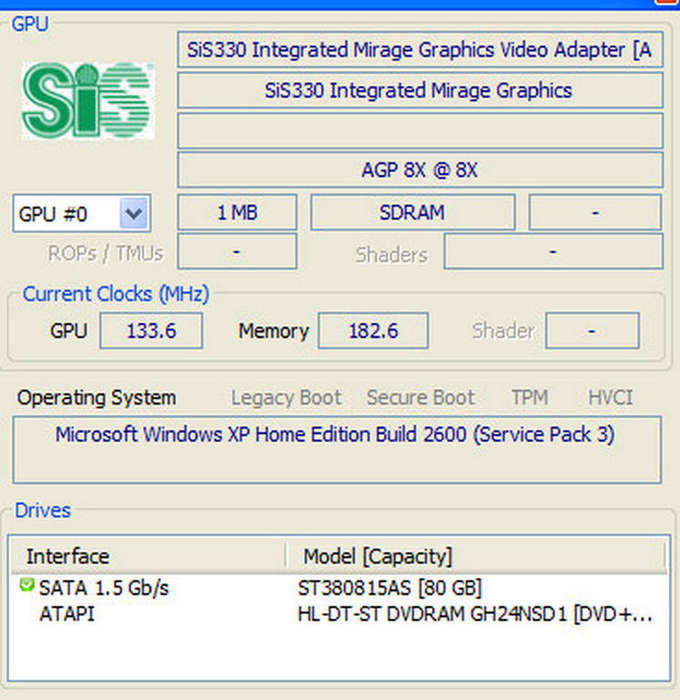Click the AGP 8X @ 8X bus field
Screen dimensions: 680x700
420,170
